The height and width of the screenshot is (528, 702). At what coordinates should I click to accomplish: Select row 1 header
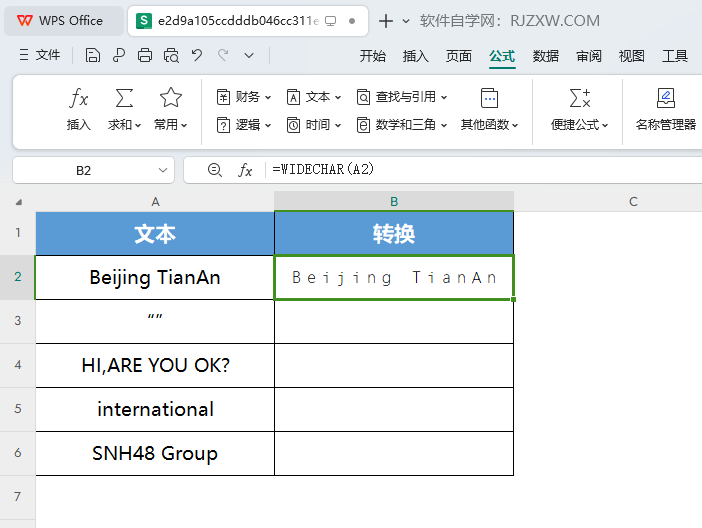point(17,233)
